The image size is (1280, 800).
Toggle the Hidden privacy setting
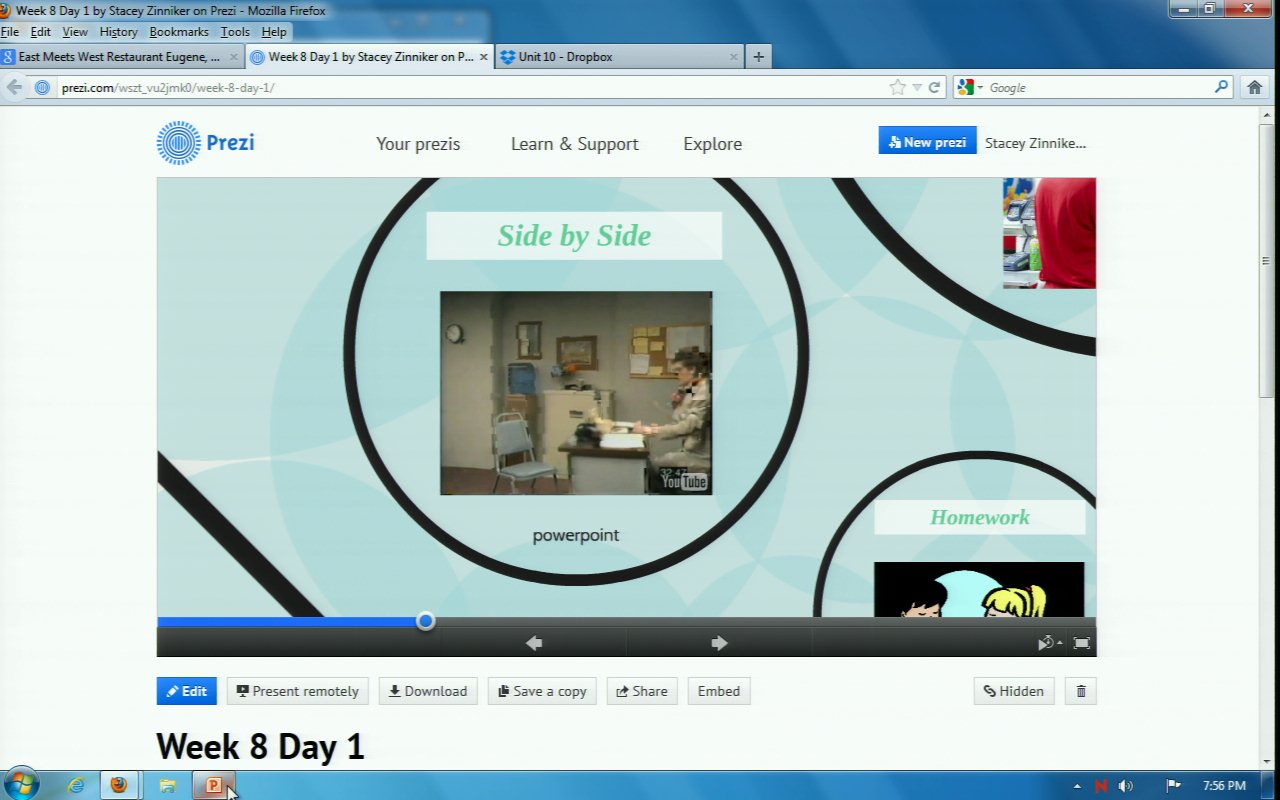(x=1013, y=691)
